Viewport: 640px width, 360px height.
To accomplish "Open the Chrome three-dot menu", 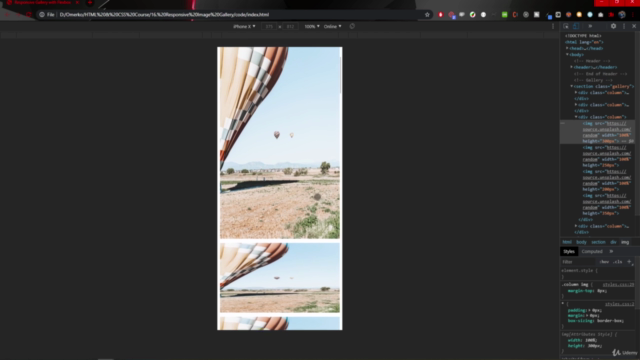I will [633, 15].
